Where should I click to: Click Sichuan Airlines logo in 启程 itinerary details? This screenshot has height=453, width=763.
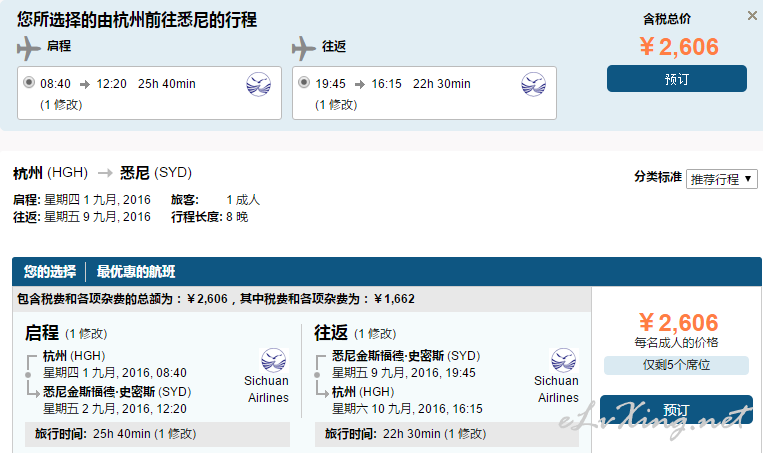pyautogui.click(x=273, y=361)
